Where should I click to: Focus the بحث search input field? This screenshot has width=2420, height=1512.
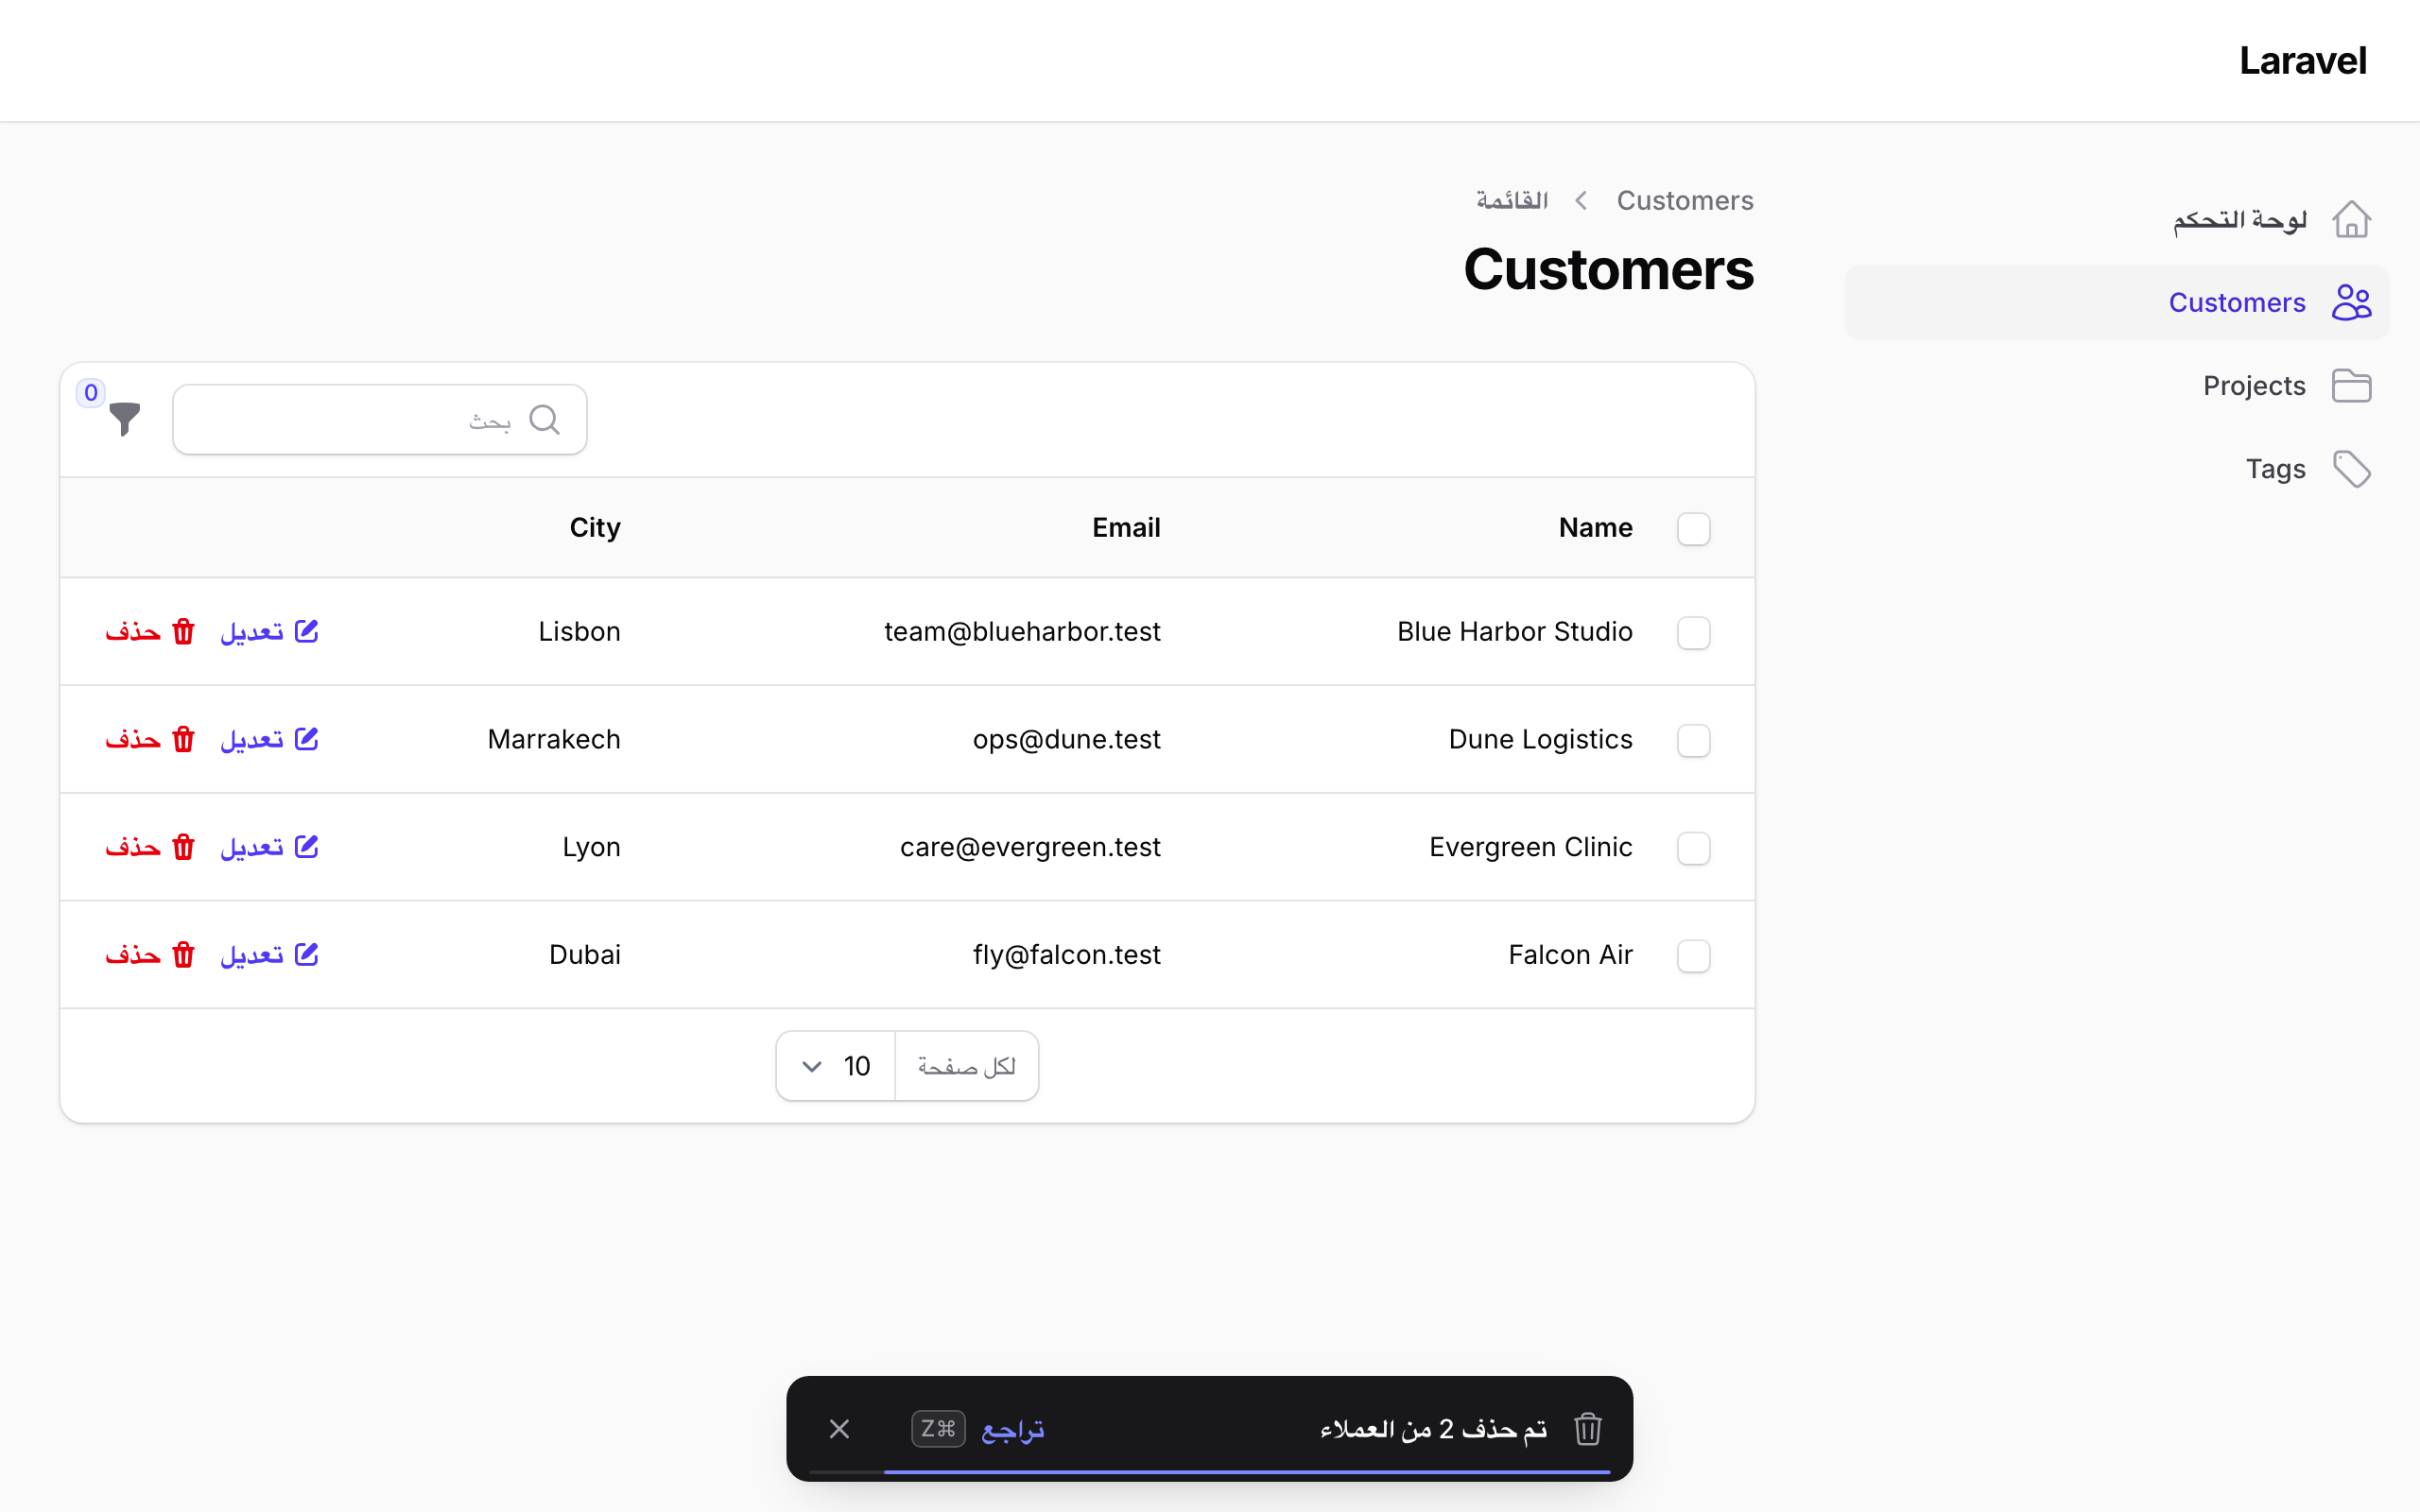380,420
